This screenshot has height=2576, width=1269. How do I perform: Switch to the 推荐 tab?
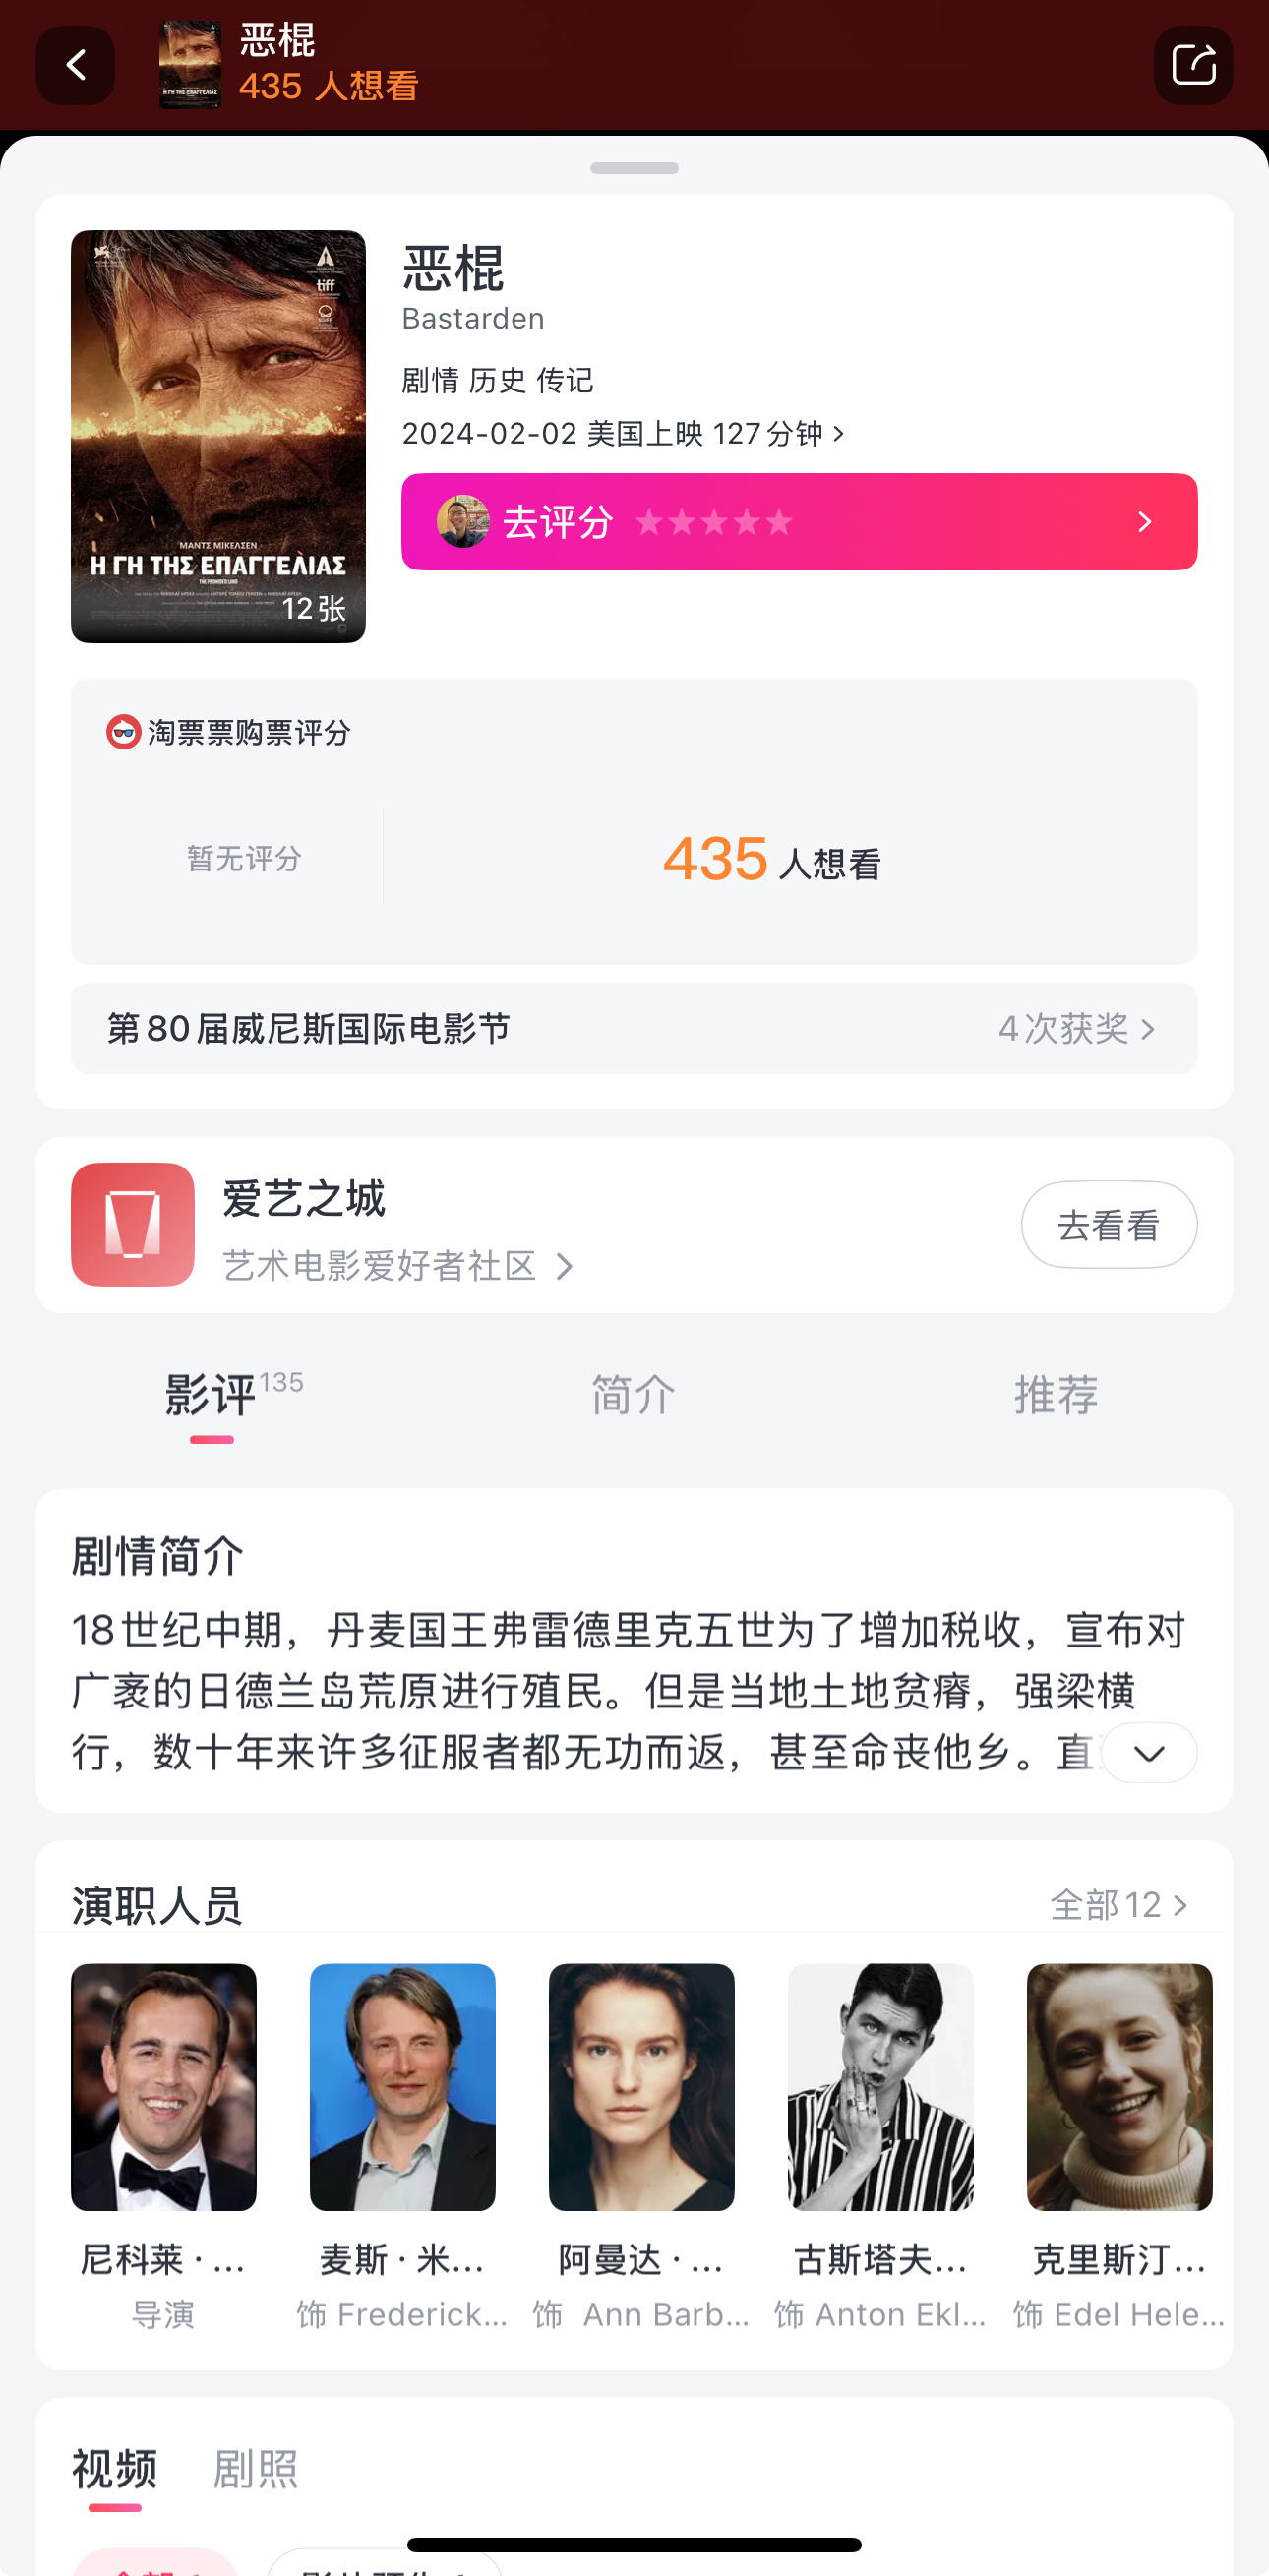click(1057, 1395)
